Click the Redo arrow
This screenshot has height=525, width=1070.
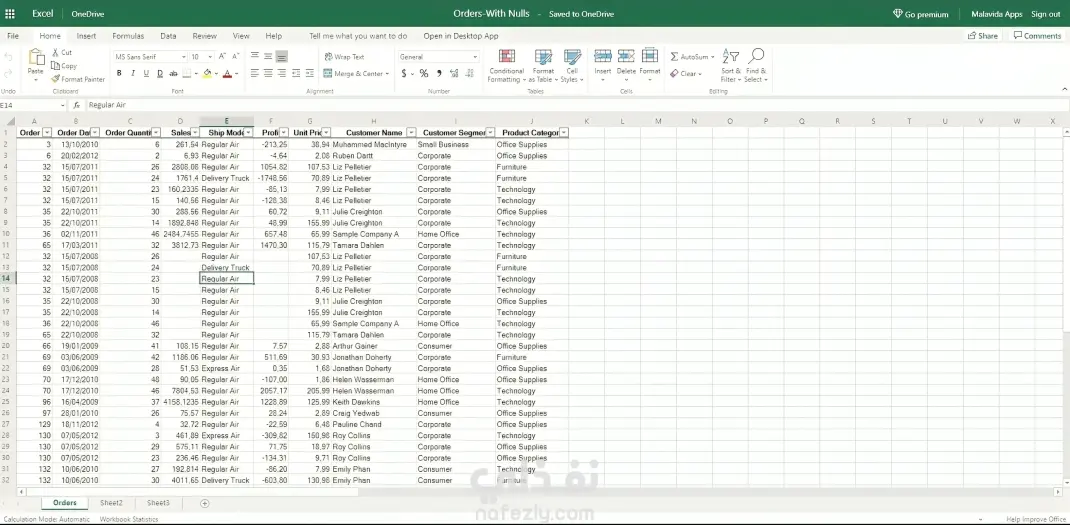tap(8, 73)
